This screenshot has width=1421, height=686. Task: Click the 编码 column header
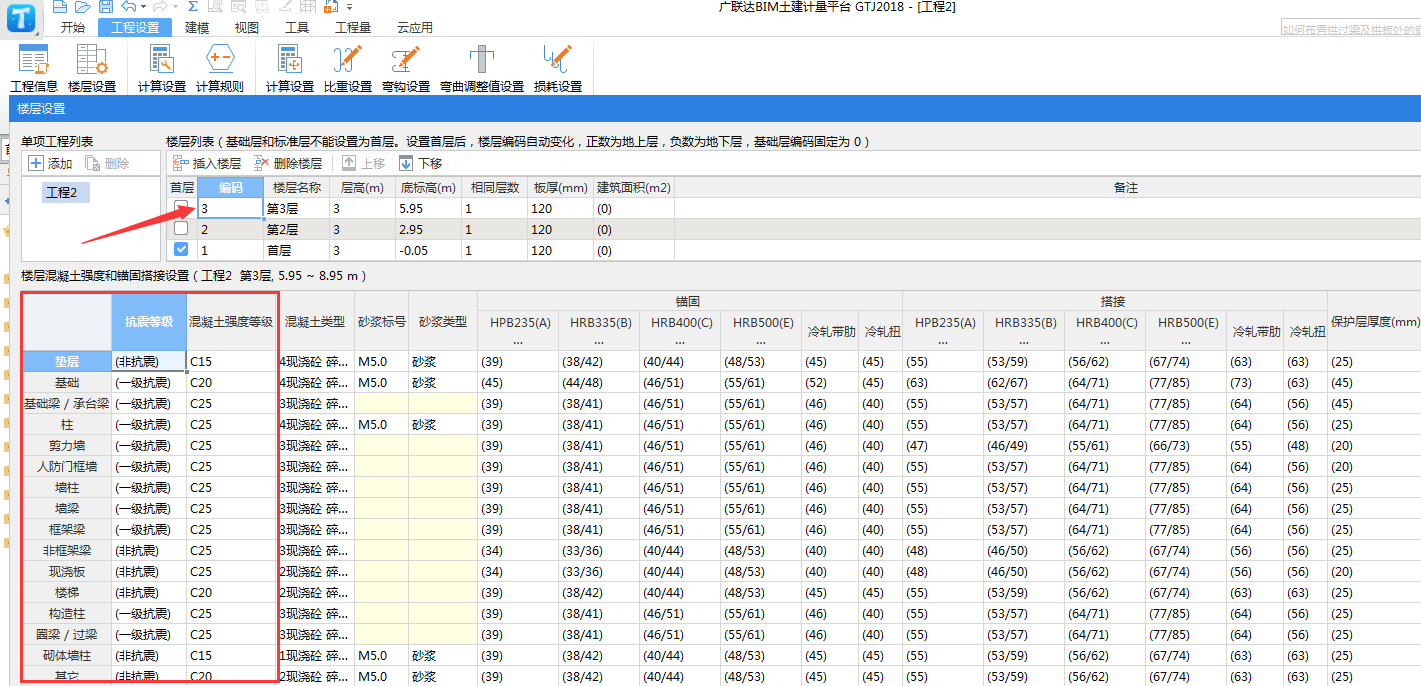click(231, 187)
